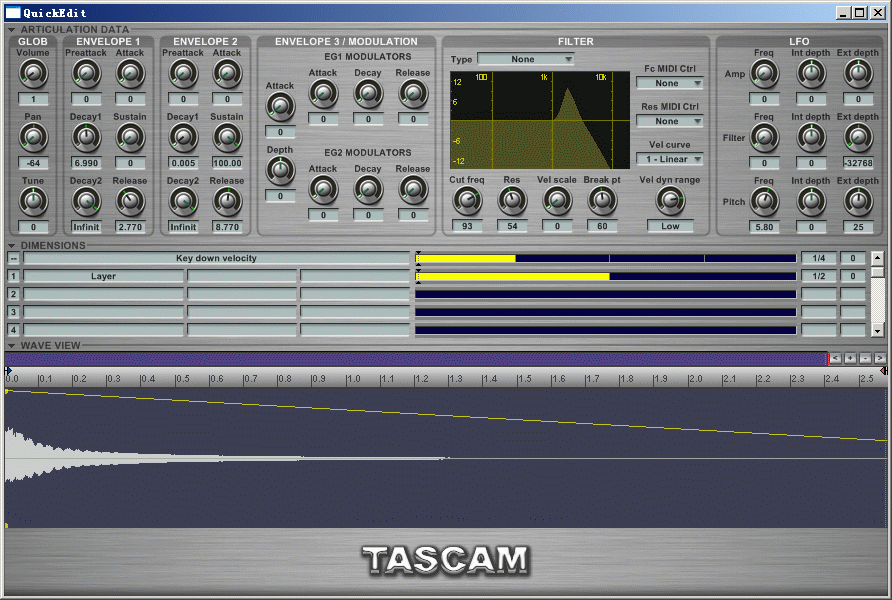Click the LFO Pitch Freq value 5.80
This screenshot has width=892, height=600.
(x=764, y=227)
